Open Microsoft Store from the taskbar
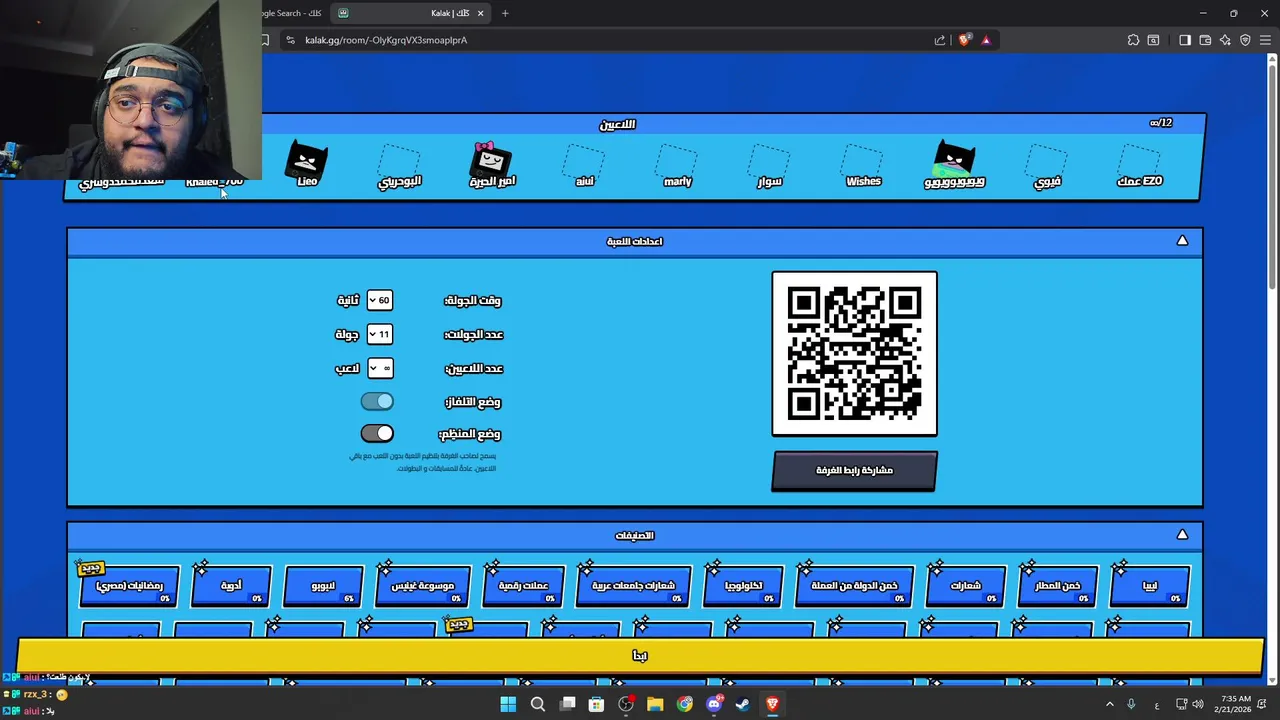 pyautogui.click(x=596, y=704)
